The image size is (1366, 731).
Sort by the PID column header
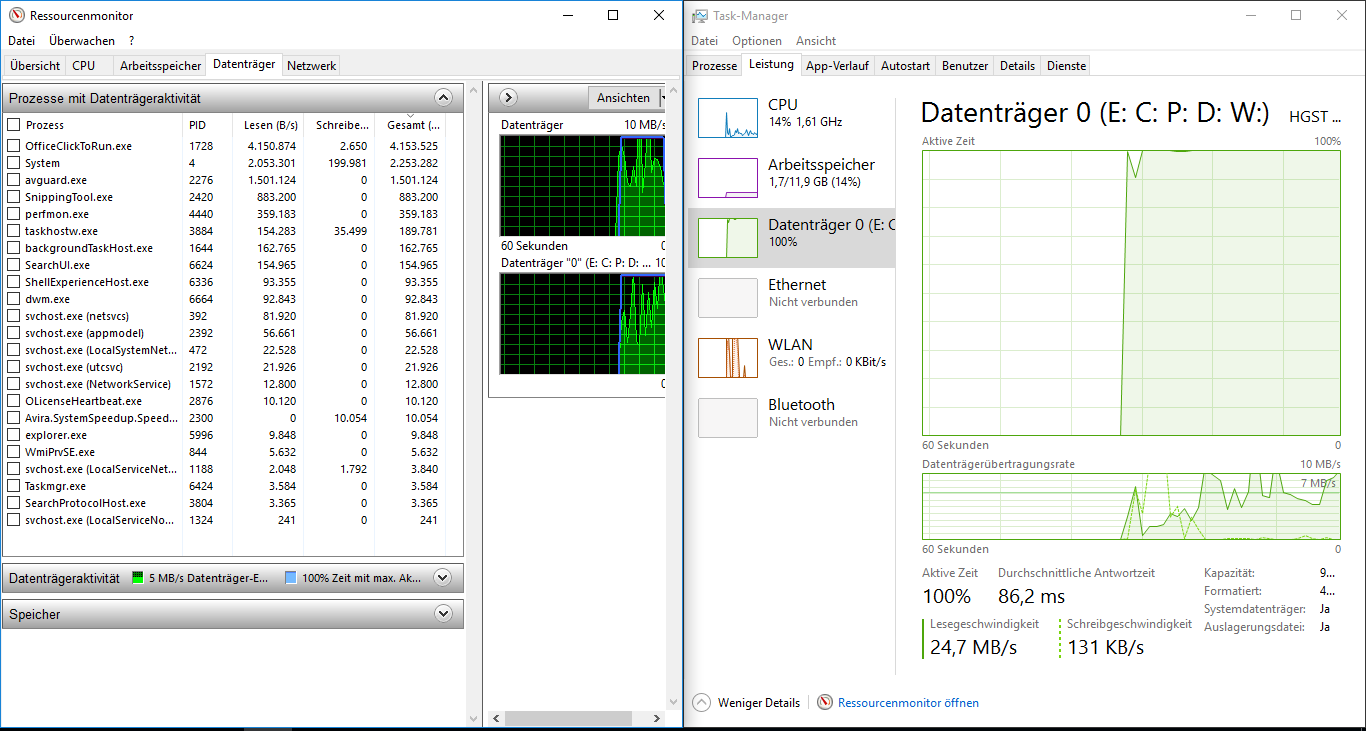tap(207, 125)
